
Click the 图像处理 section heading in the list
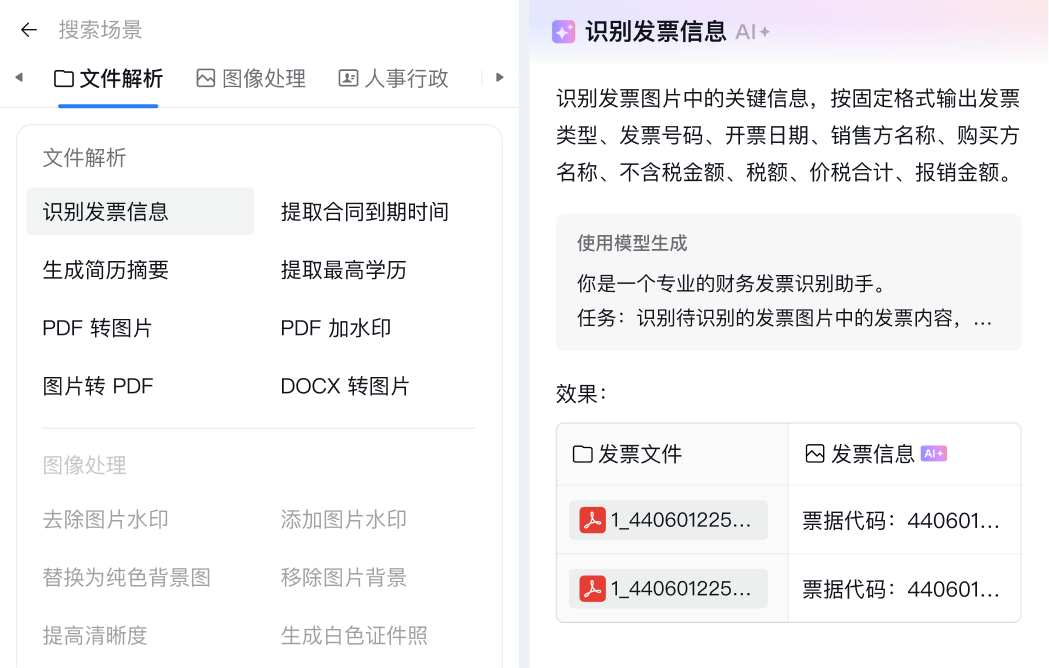84,465
